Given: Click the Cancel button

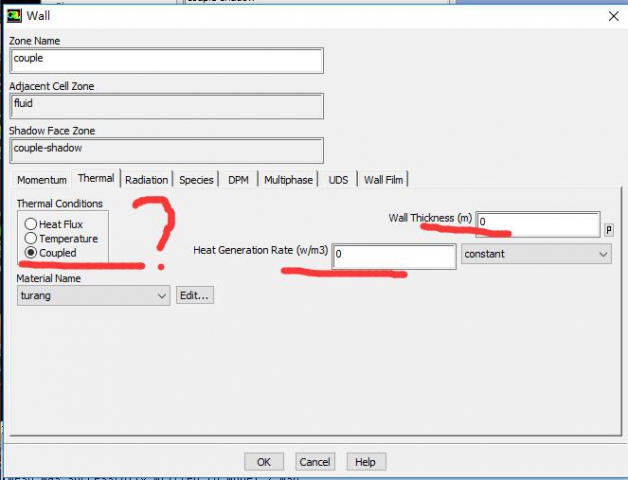Looking at the screenshot, I should pos(315,462).
